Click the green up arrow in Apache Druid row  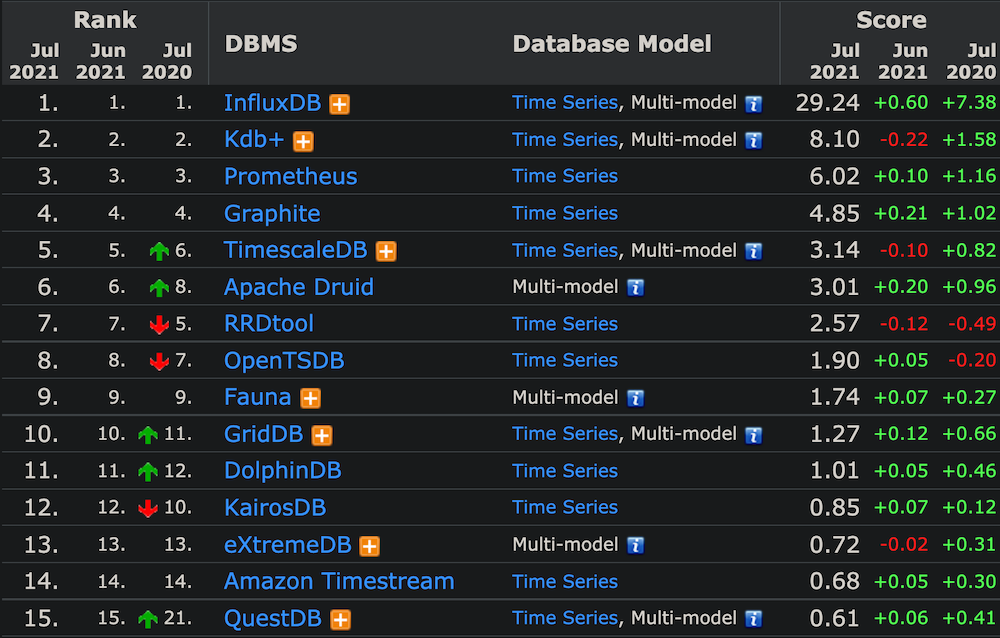pos(159,288)
